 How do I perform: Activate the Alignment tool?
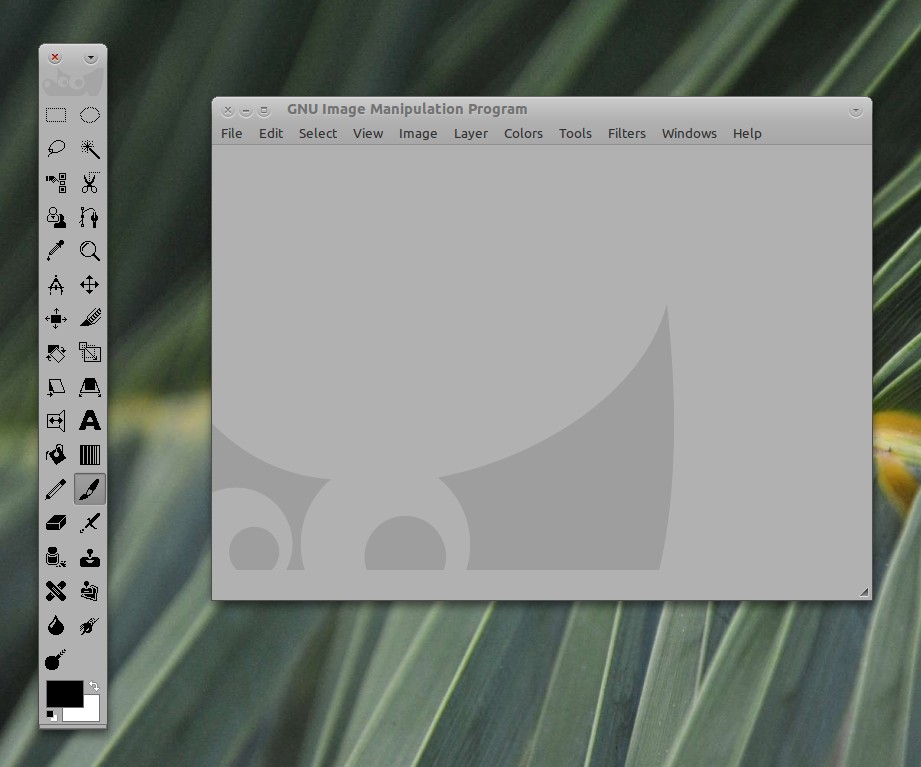coord(56,319)
